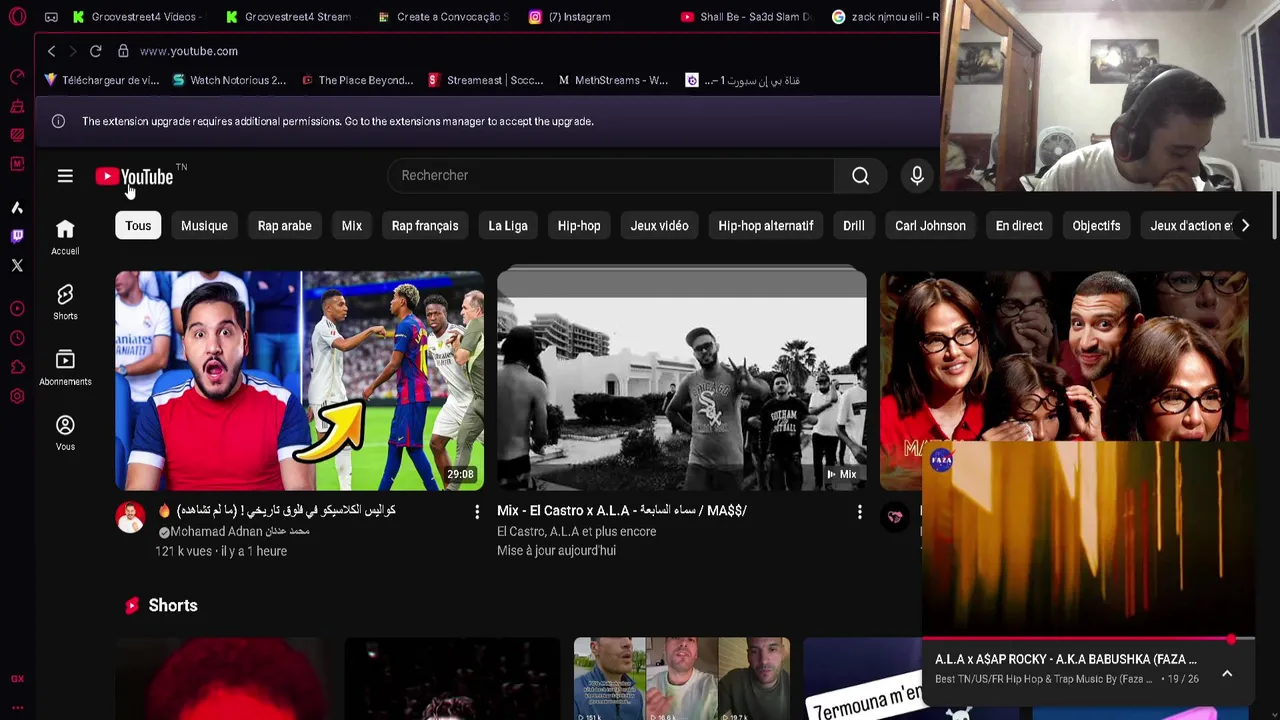Select the Mix filter chip
Viewport: 1280px width, 720px height.
(x=352, y=226)
